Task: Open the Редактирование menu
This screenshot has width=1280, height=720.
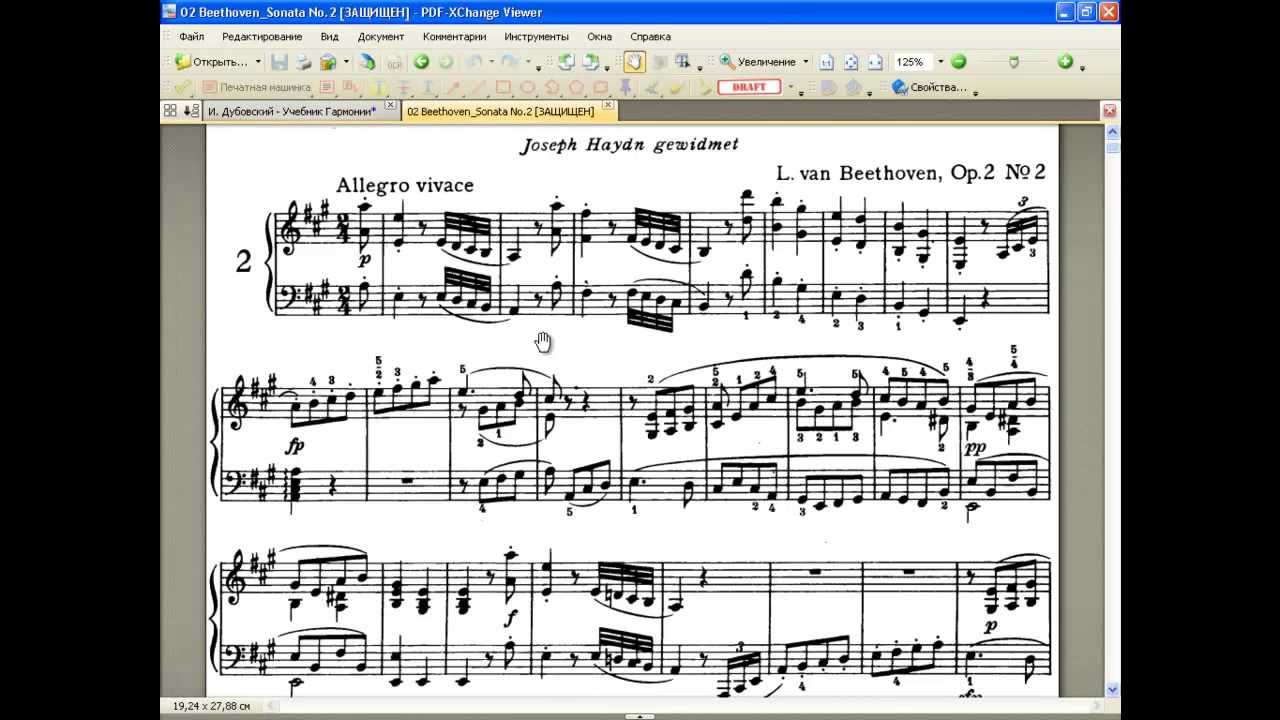Action: coord(262,37)
